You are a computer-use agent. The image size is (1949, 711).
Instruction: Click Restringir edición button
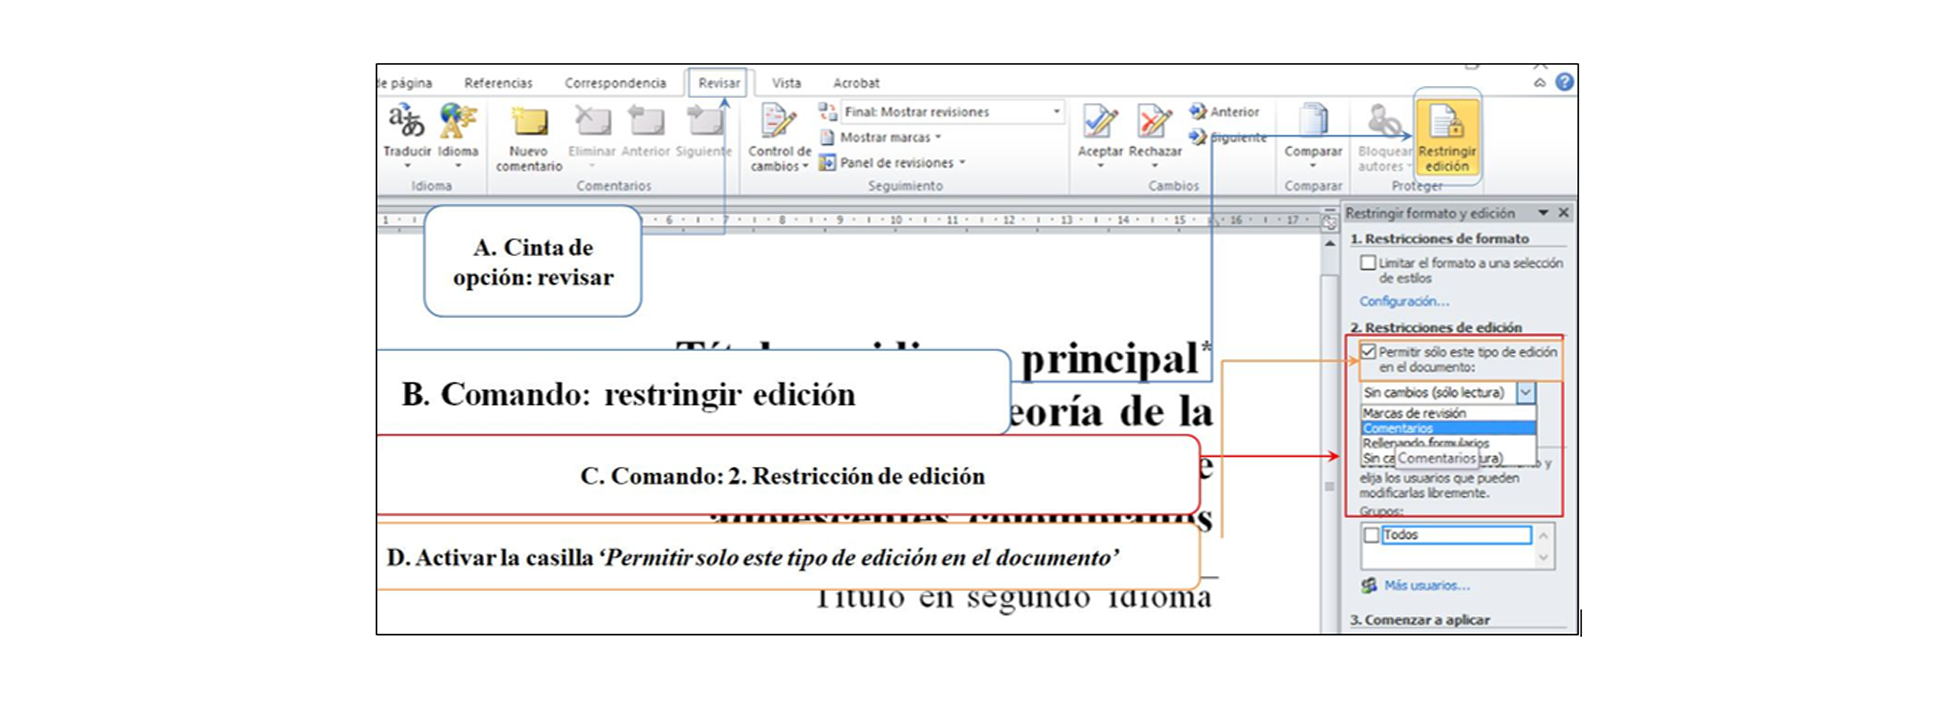pos(1447,137)
